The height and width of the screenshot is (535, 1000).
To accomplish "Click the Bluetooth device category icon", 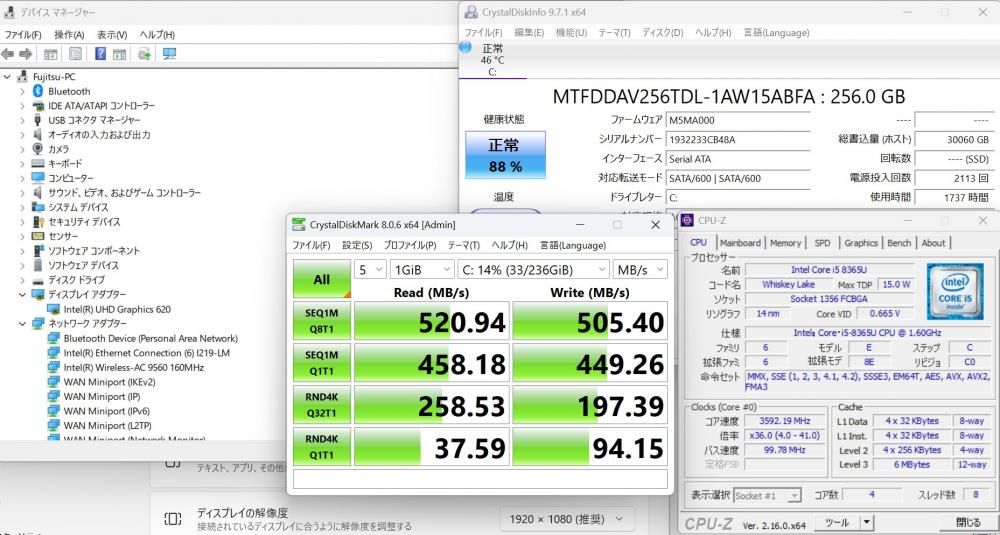I will [x=38, y=91].
